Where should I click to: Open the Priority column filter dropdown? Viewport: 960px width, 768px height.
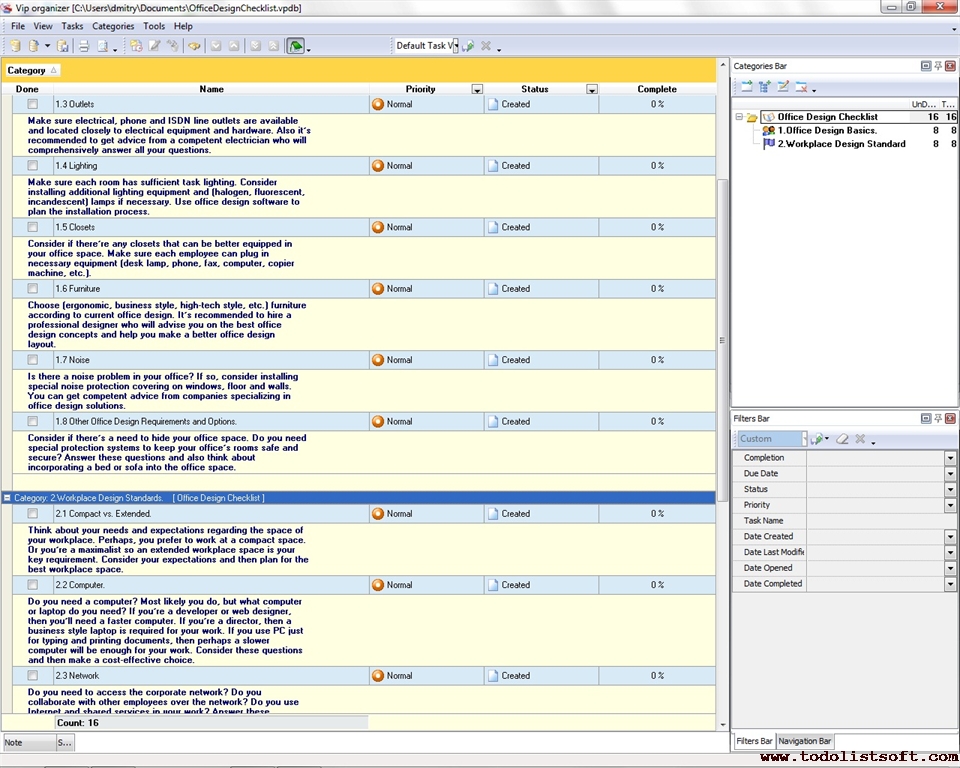[477, 90]
